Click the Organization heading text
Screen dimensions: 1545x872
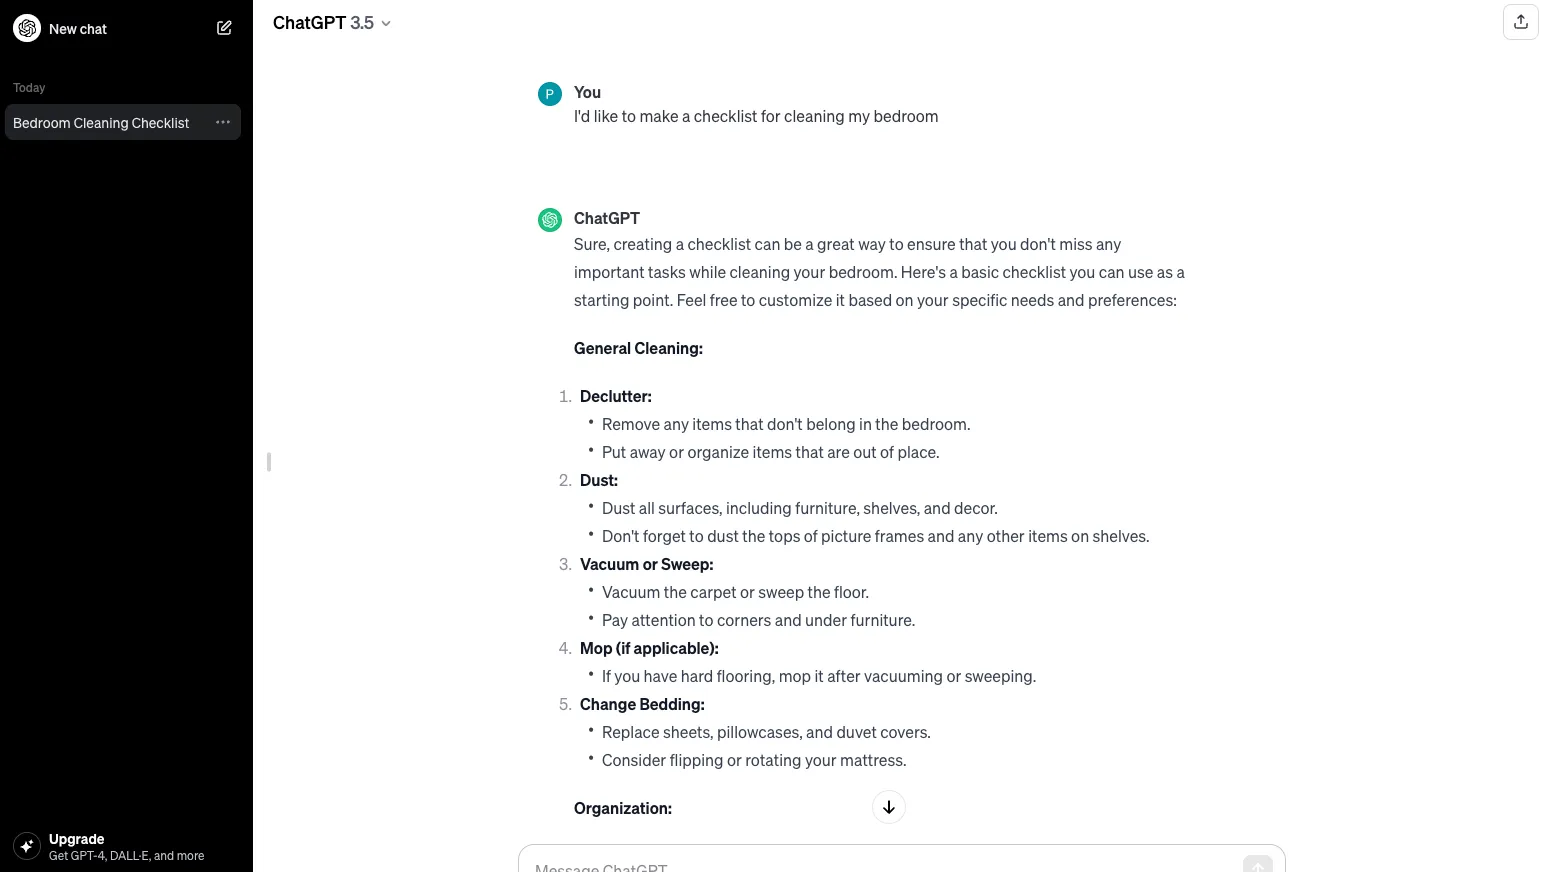click(623, 809)
